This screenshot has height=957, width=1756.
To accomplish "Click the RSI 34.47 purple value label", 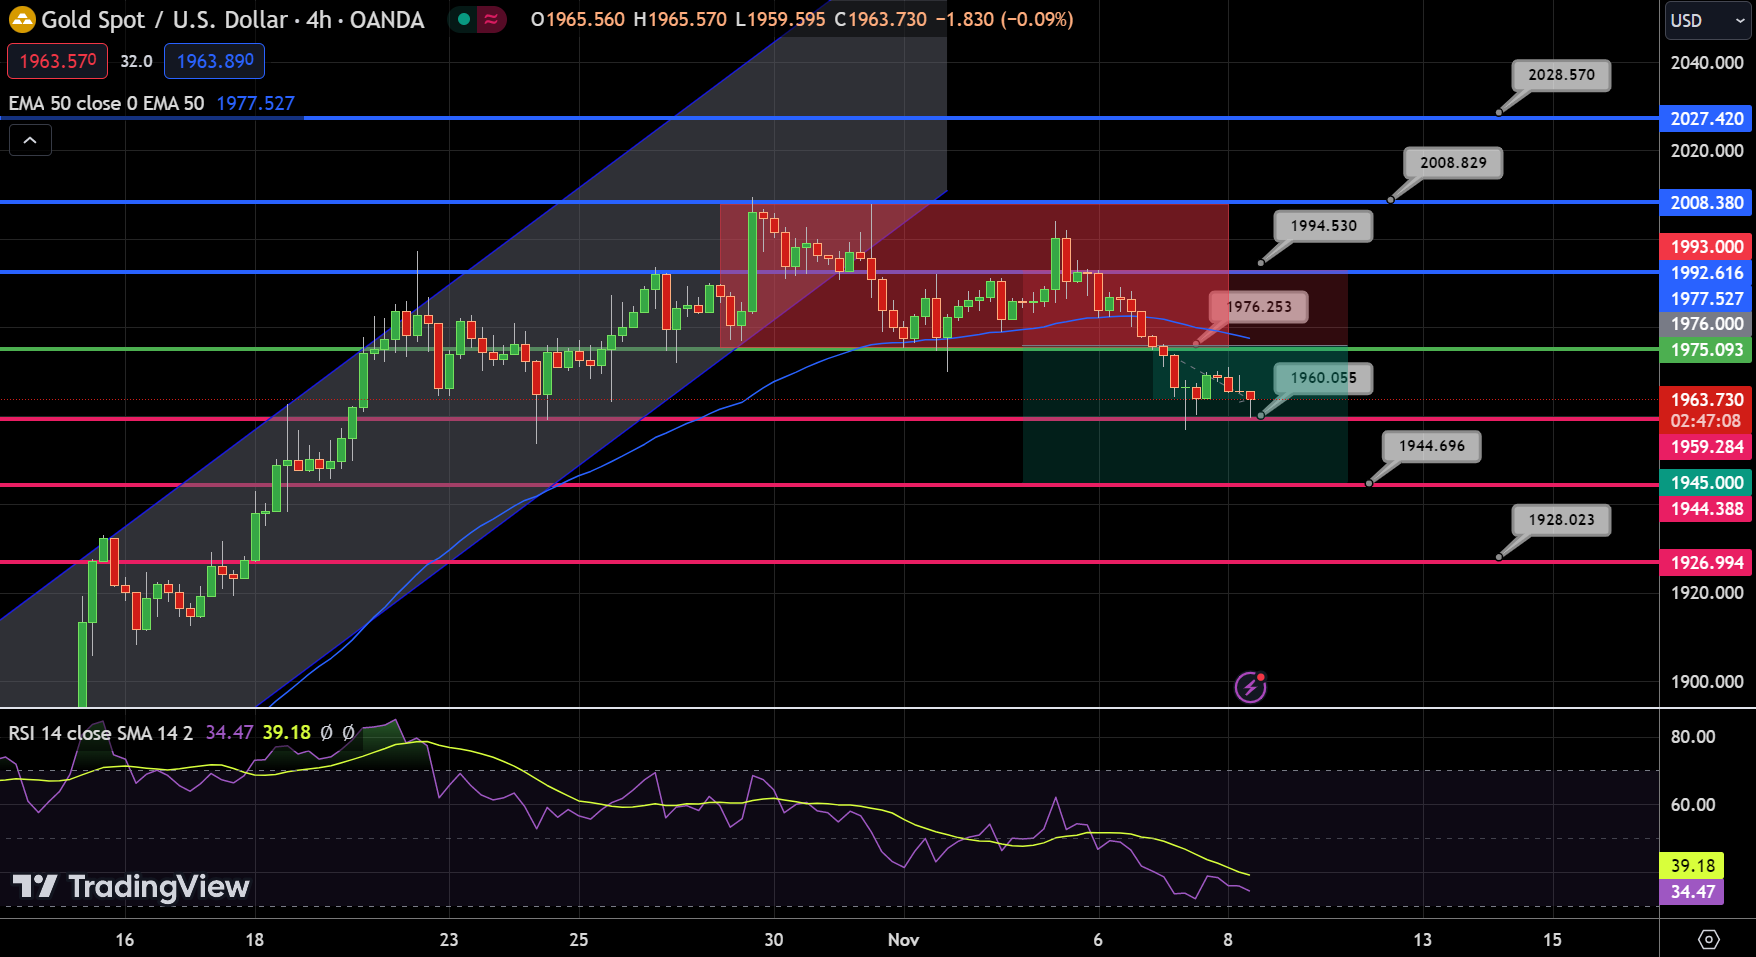I will [x=1692, y=891].
